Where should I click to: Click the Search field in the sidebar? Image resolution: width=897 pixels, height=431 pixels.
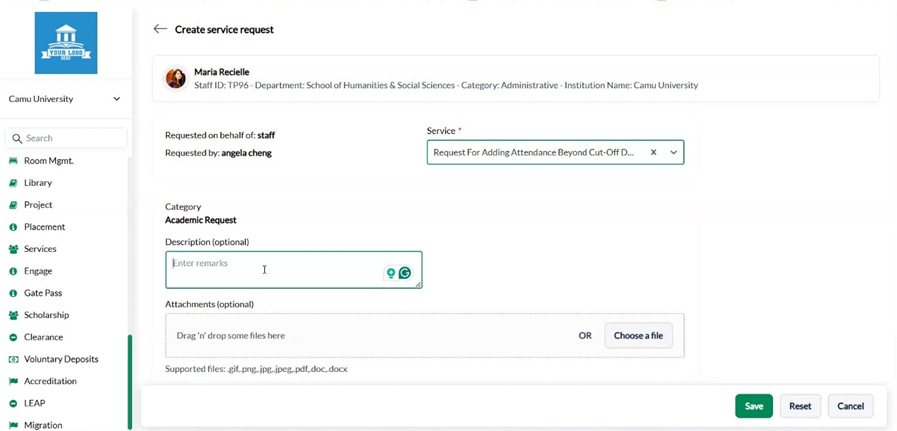point(70,138)
